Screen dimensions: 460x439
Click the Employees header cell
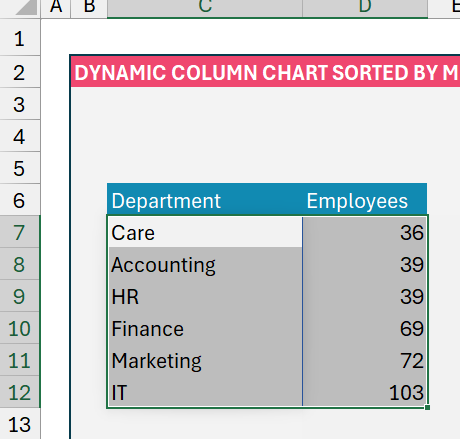[365, 199]
